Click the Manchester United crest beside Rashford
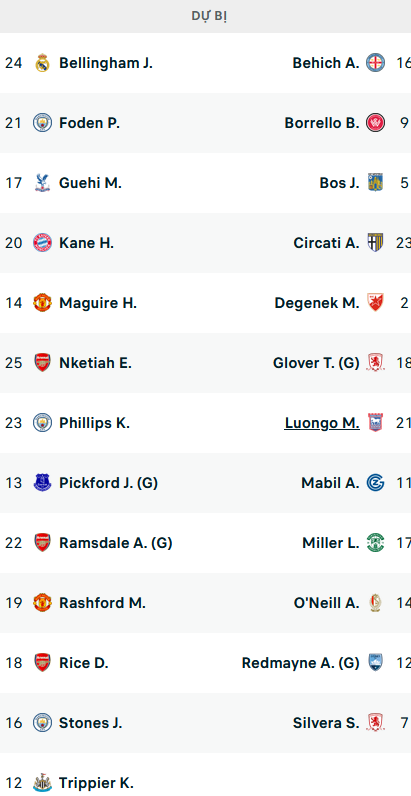The width and height of the screenshot is (411, 796). 42,603
